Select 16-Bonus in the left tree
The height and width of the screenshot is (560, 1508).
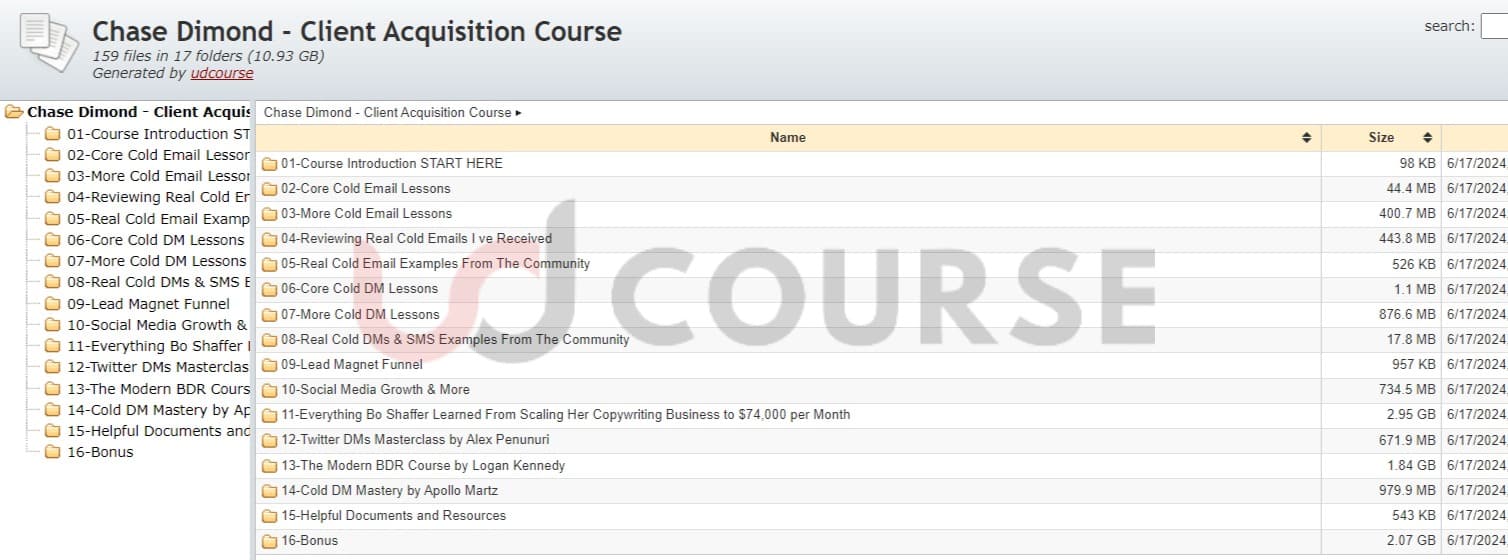[x=99, y=452]
